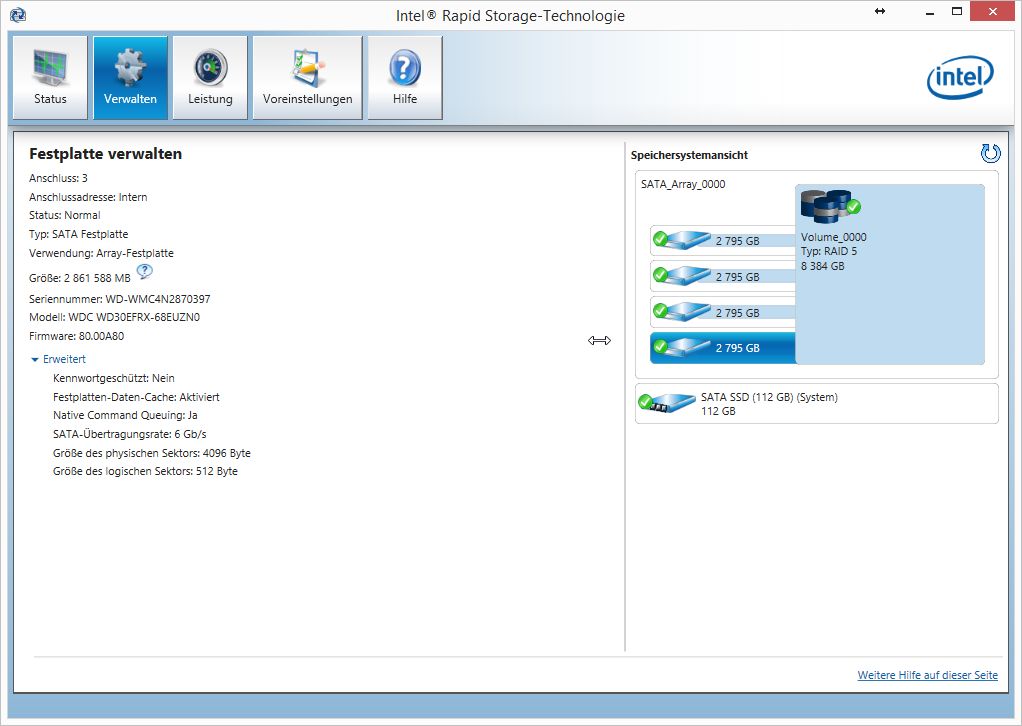Image resolution: width=1022 pixels, height=726 pixels.
Task: Open the Leistung tab
Action: pos(210,78)
